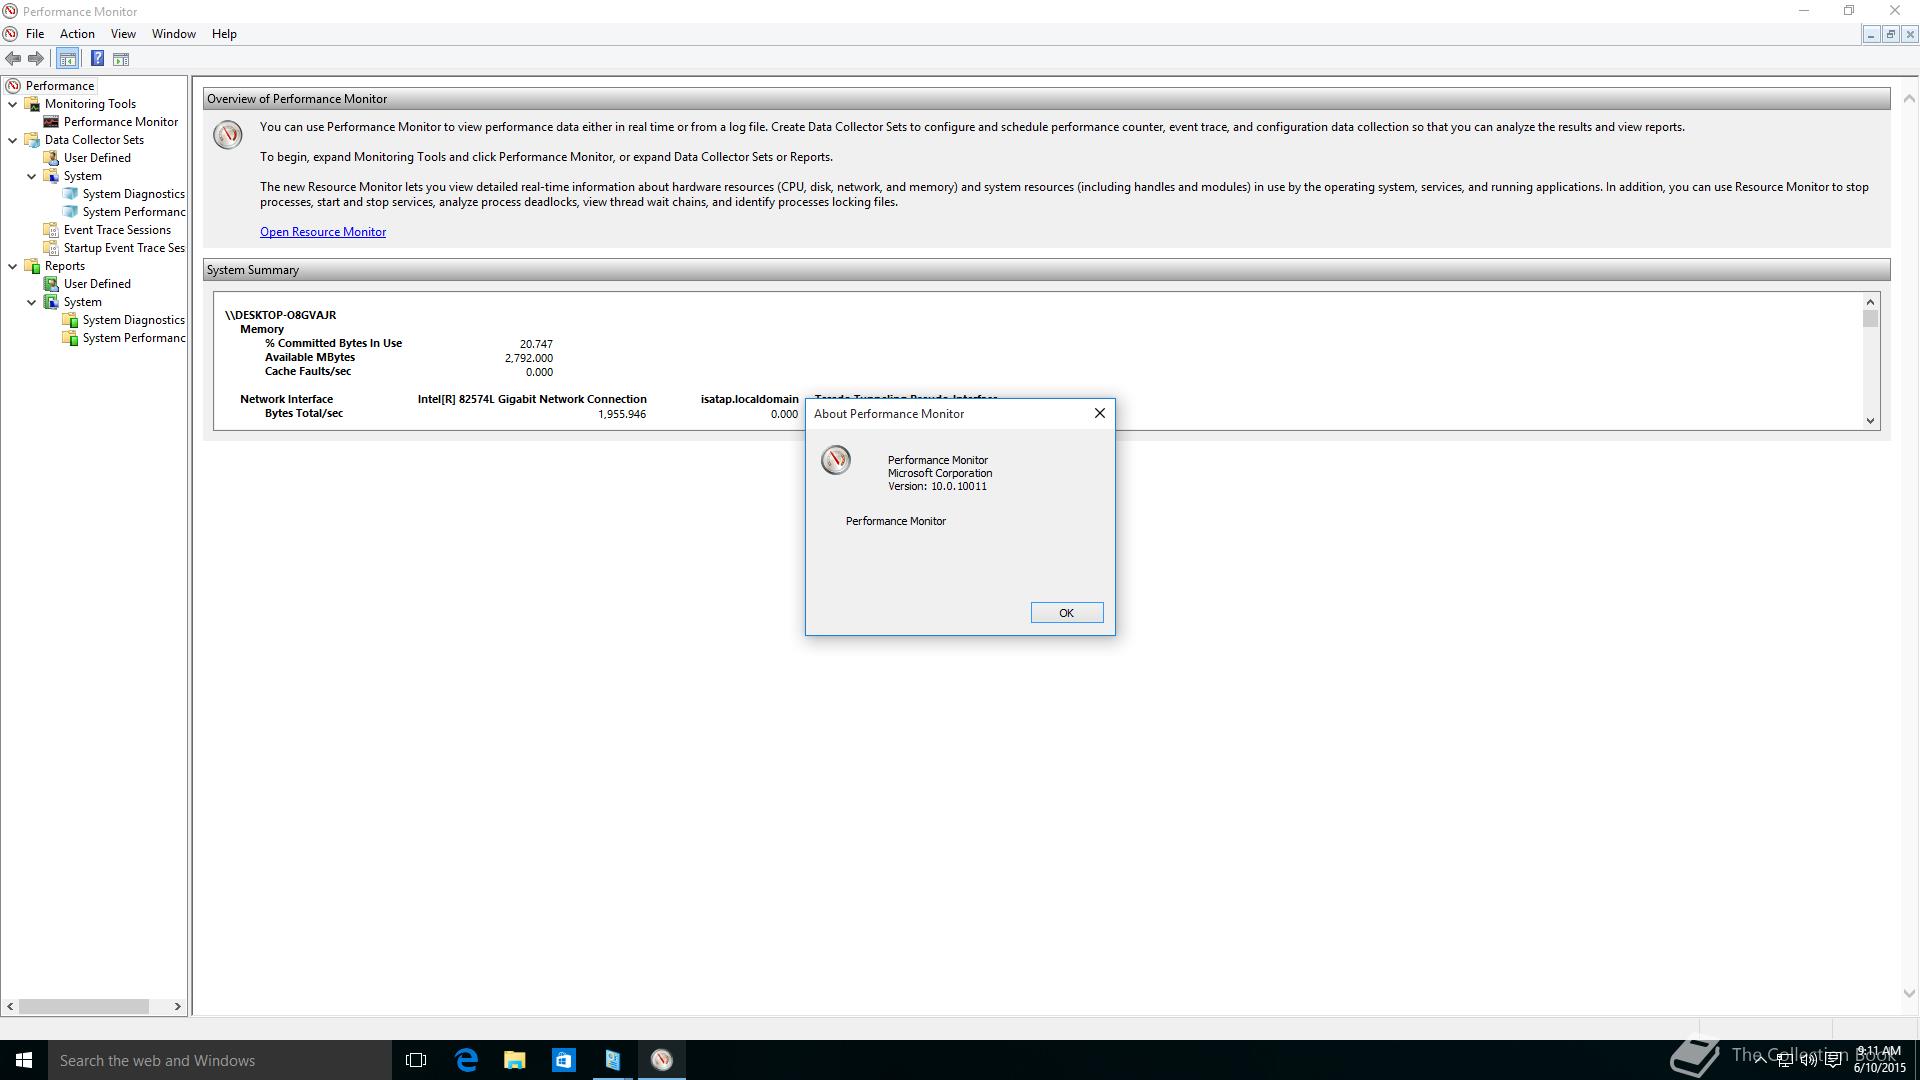This screenshot has width=1920, height=1080.
Task: Click the taskbar search box
Action: [220, 1060]
